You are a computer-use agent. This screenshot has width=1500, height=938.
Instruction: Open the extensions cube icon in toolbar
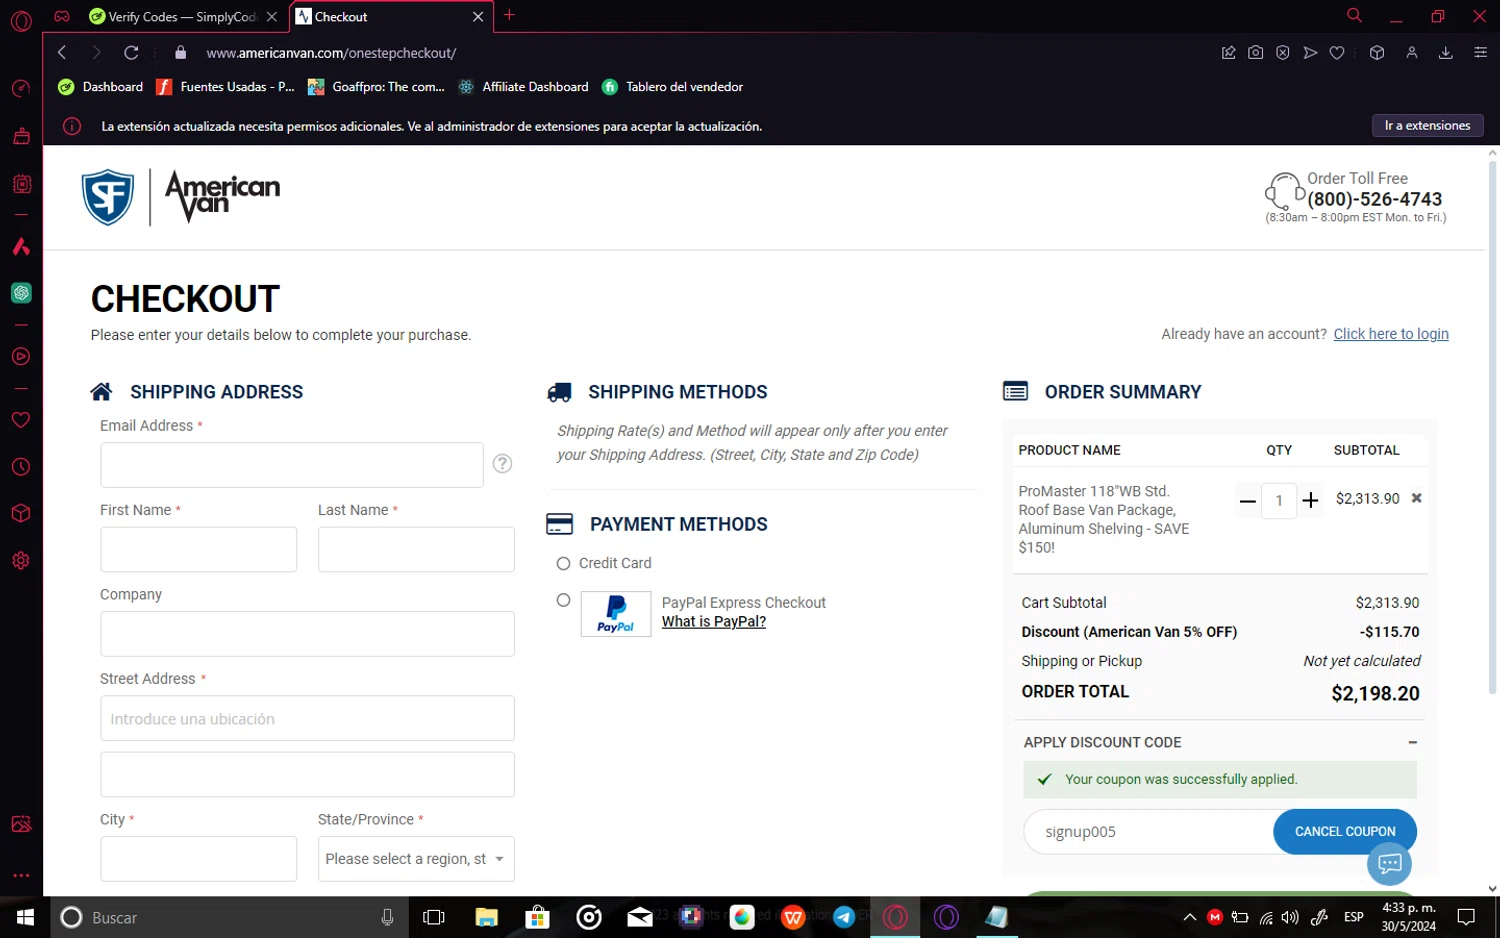(x=1377, y=53)
